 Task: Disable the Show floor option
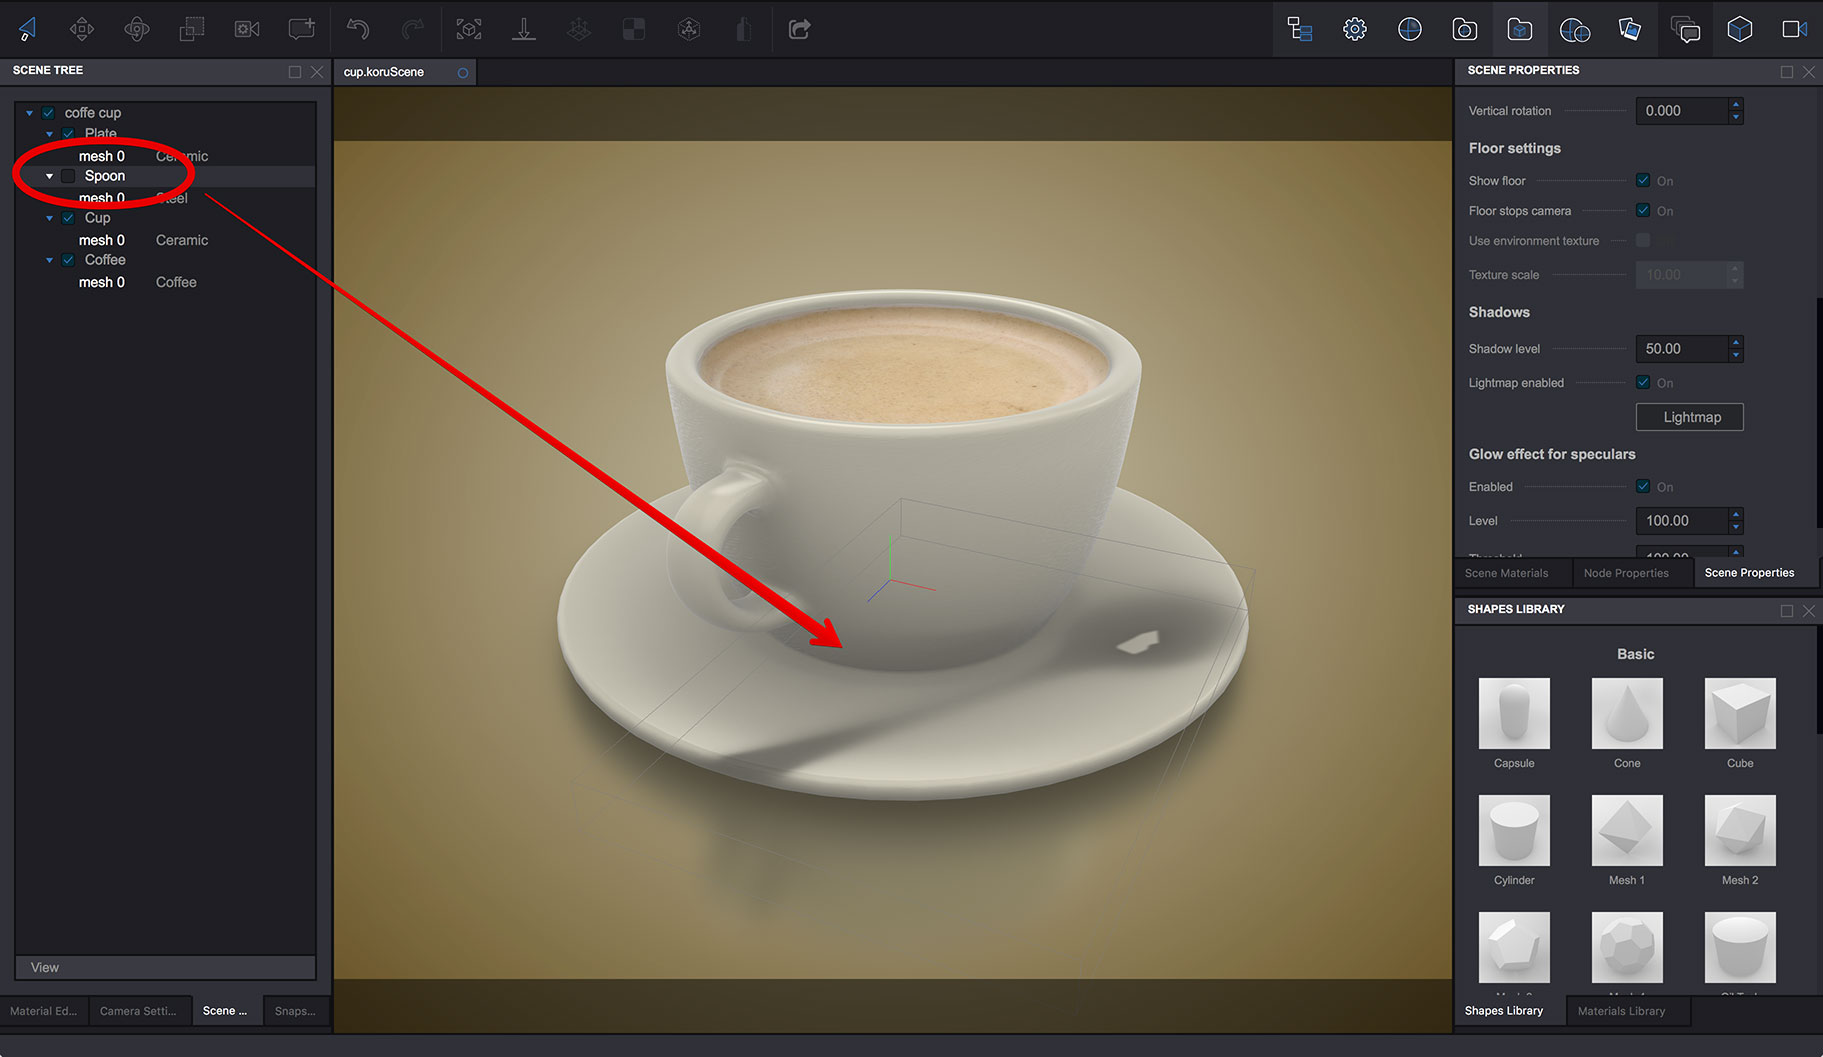point(1642,180)
